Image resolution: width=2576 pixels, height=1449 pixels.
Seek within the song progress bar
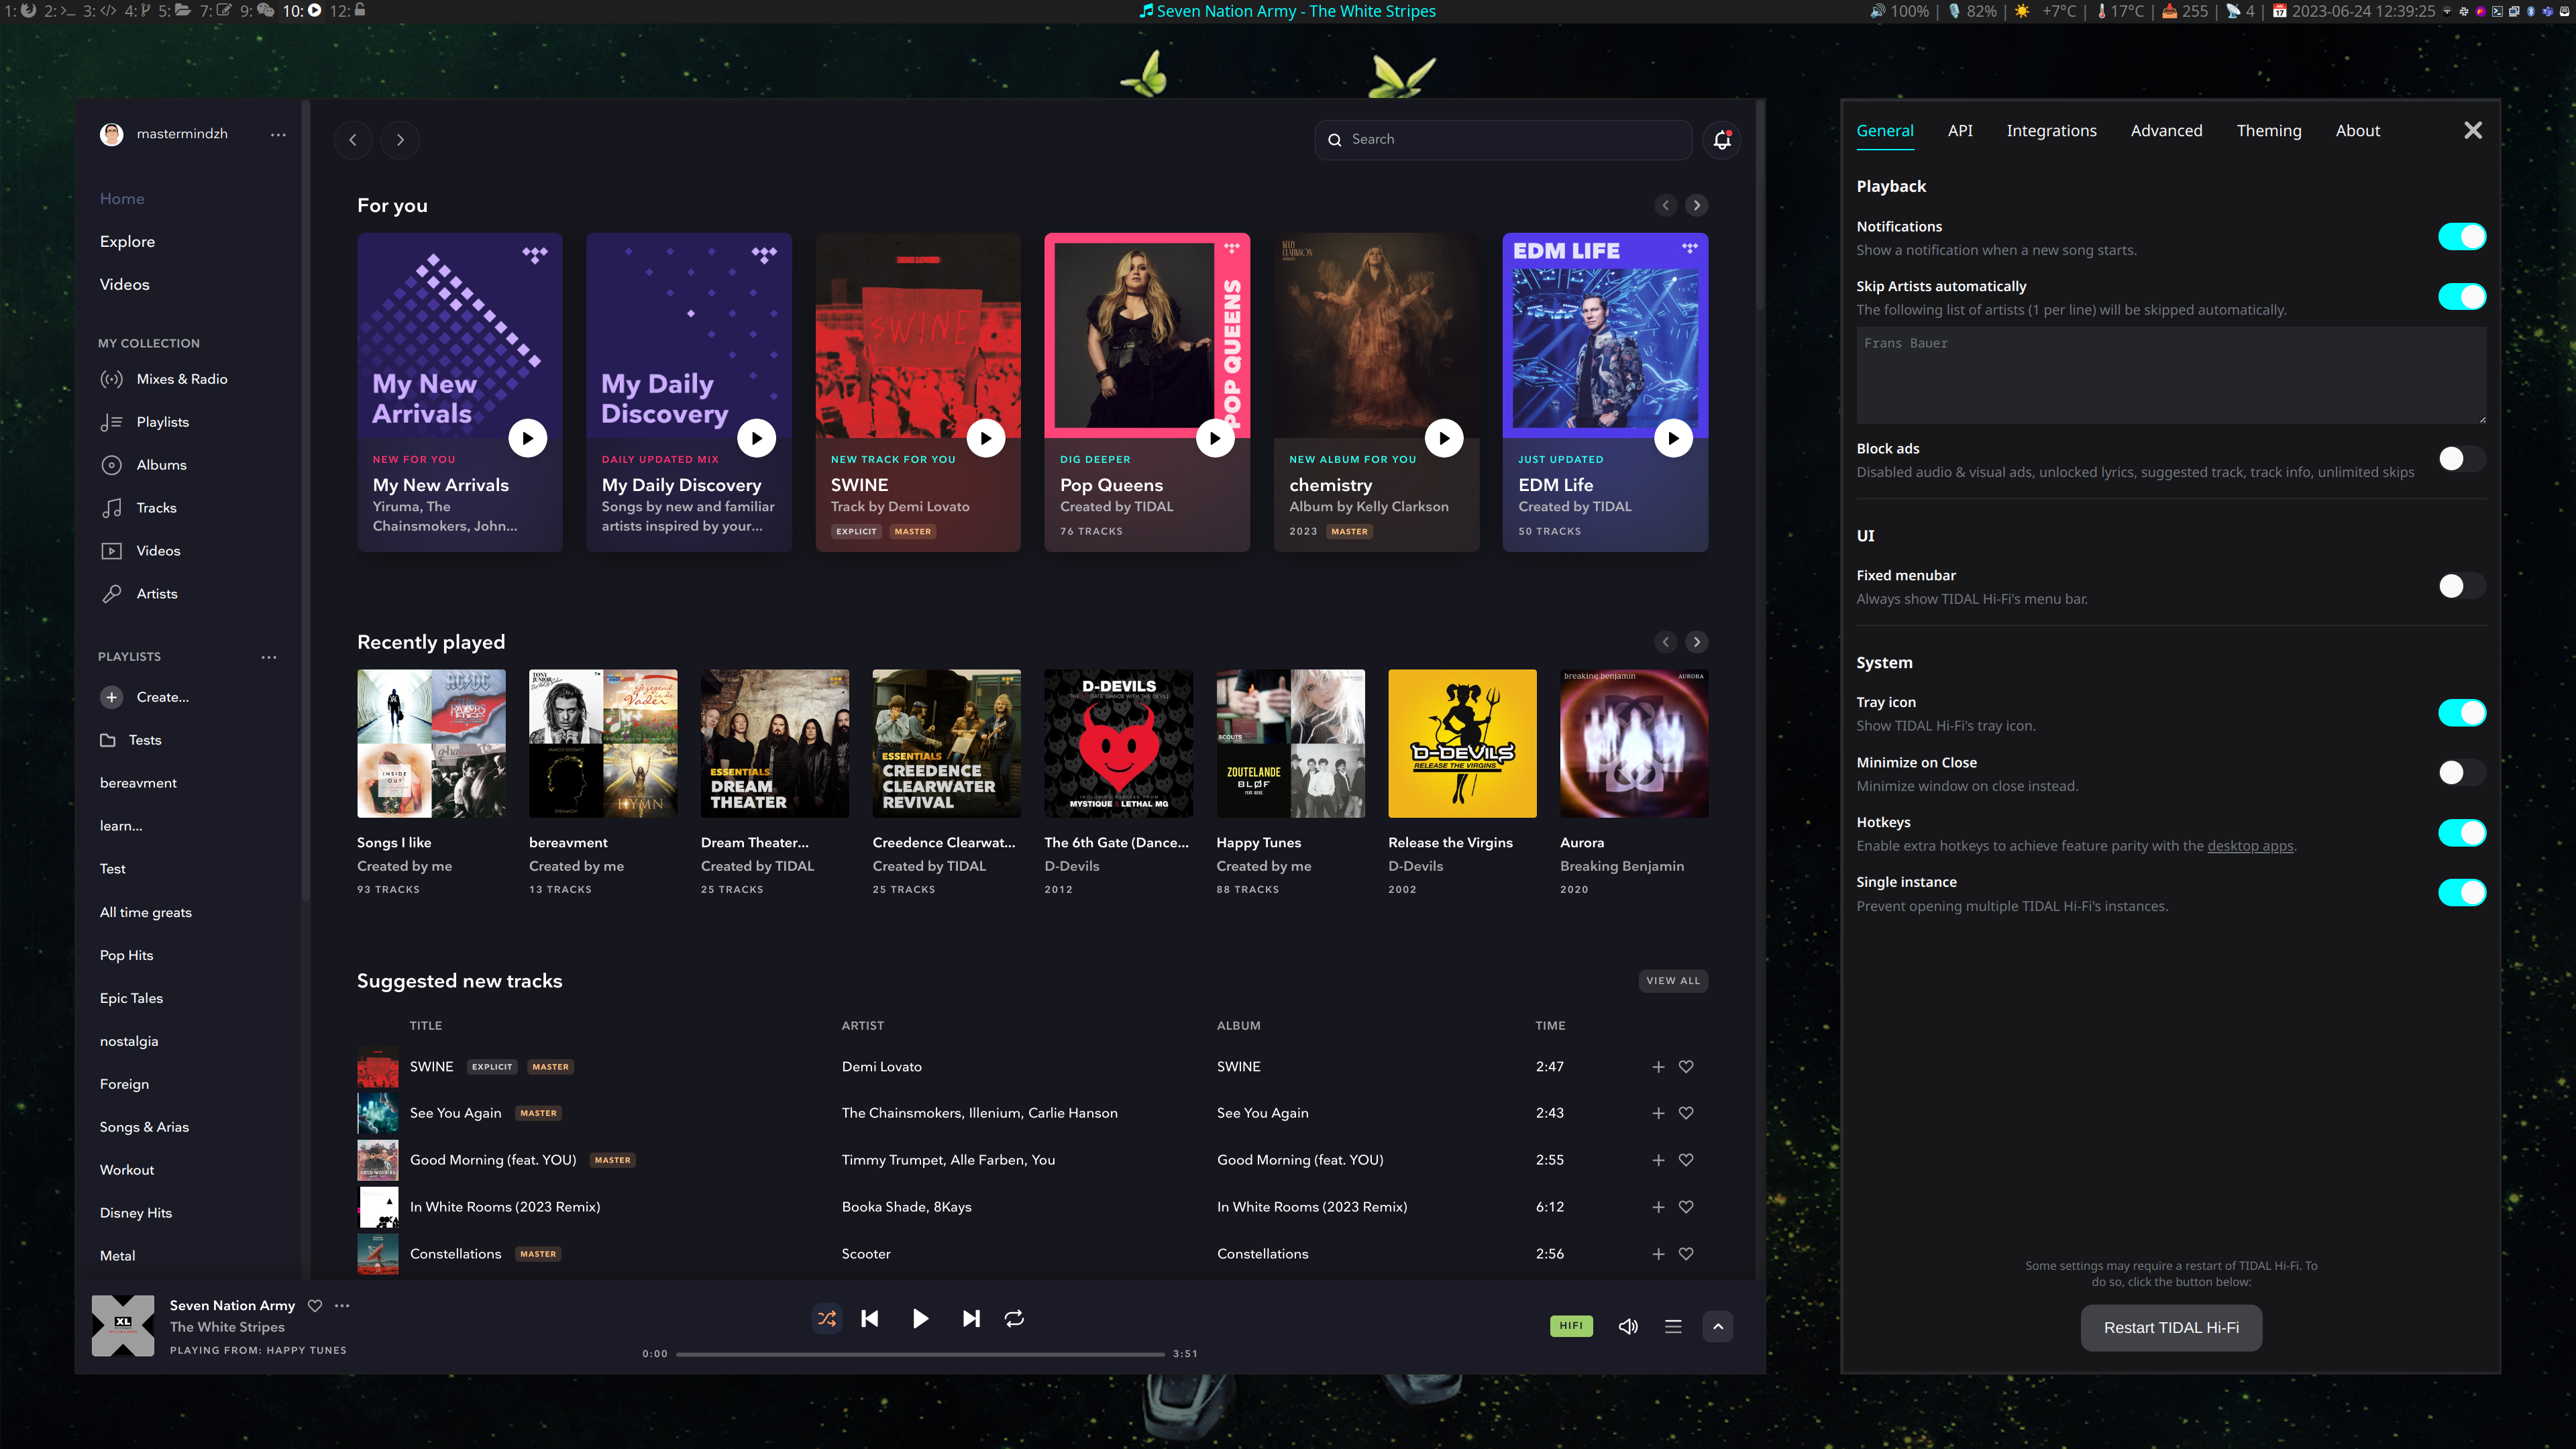tap(920, 1353)
